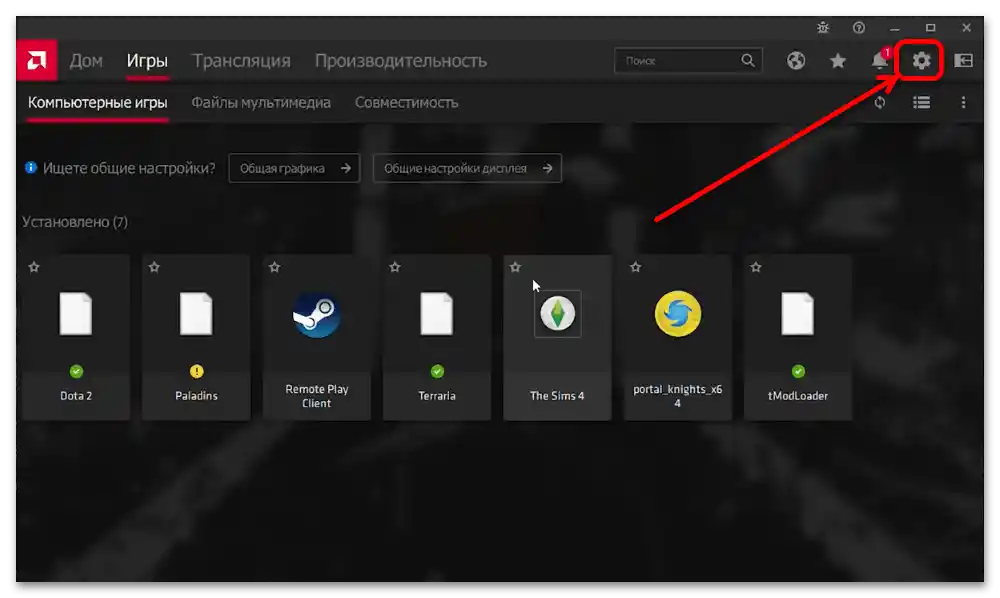Maximize the window
The height and width of the screenshot is (598, 1000).
[930, 27]
